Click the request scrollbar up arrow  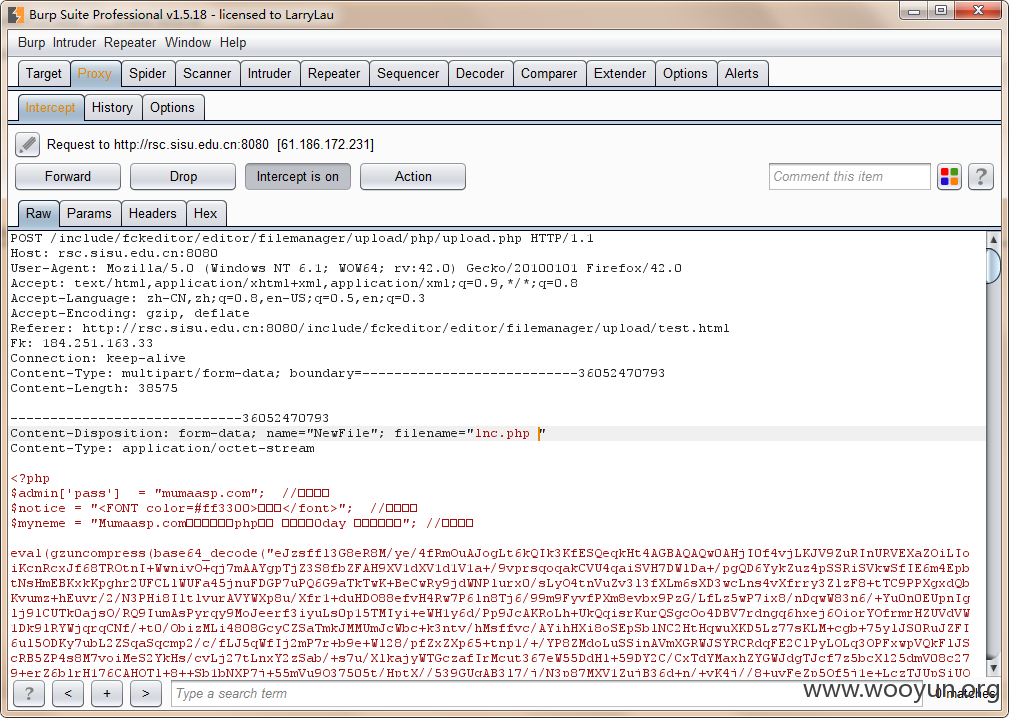[994, 239]
